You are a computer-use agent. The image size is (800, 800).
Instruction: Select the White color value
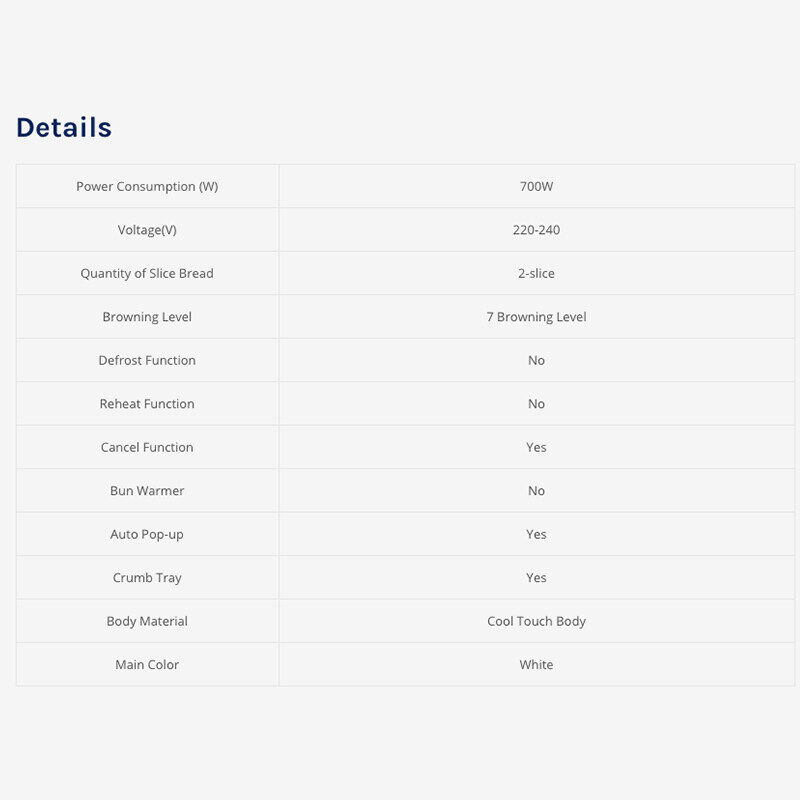(x=536, y=665)
